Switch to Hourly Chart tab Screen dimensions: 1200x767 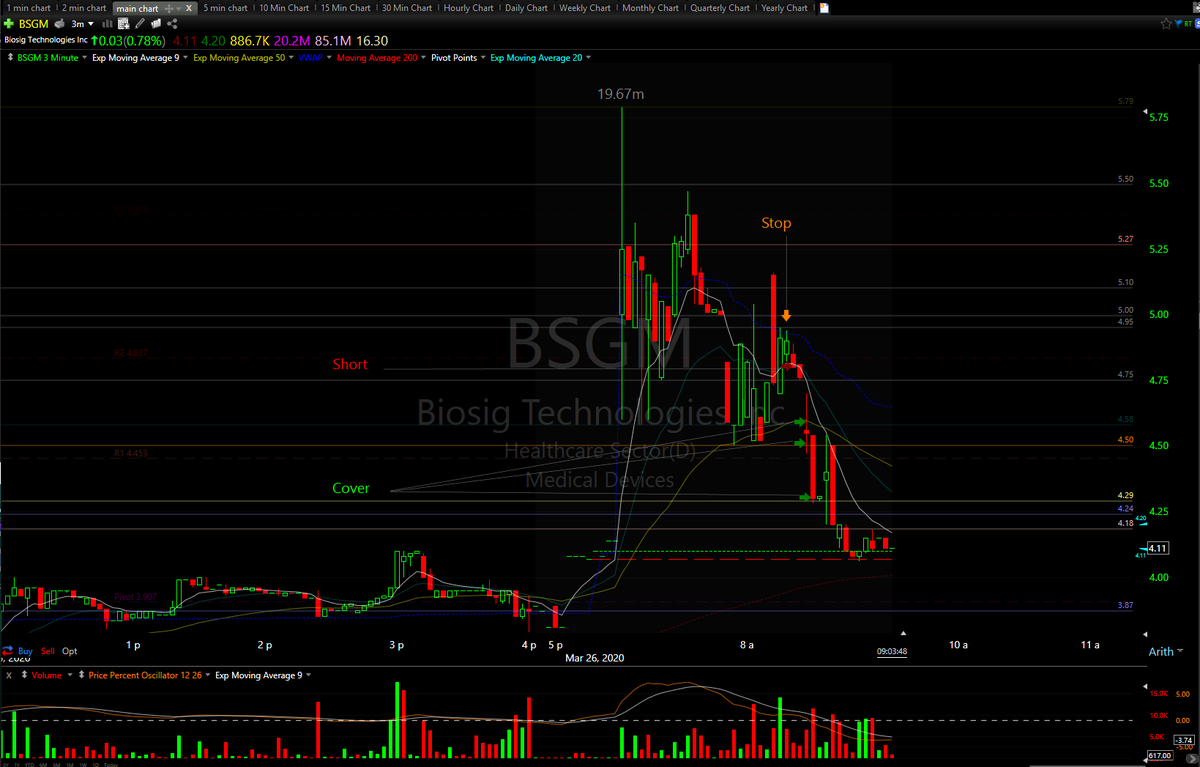click(469, 8)
